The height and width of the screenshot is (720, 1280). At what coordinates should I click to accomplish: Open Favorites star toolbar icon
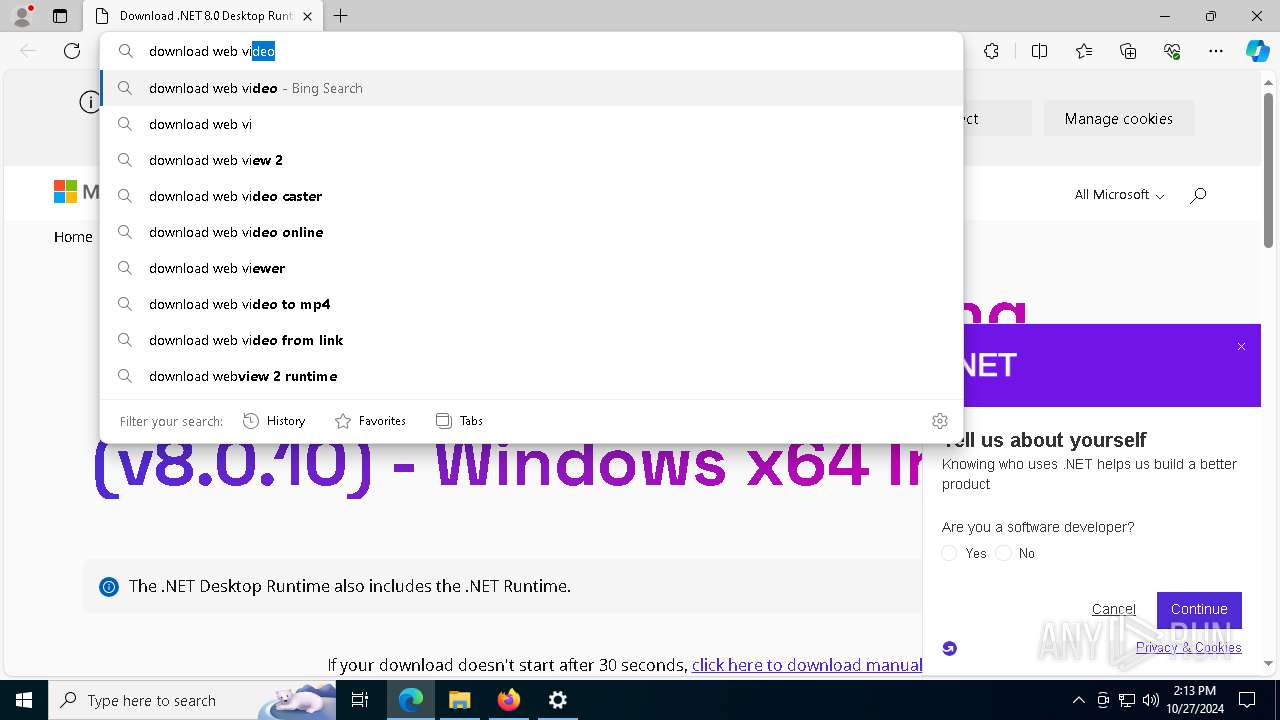[1084, 51]
